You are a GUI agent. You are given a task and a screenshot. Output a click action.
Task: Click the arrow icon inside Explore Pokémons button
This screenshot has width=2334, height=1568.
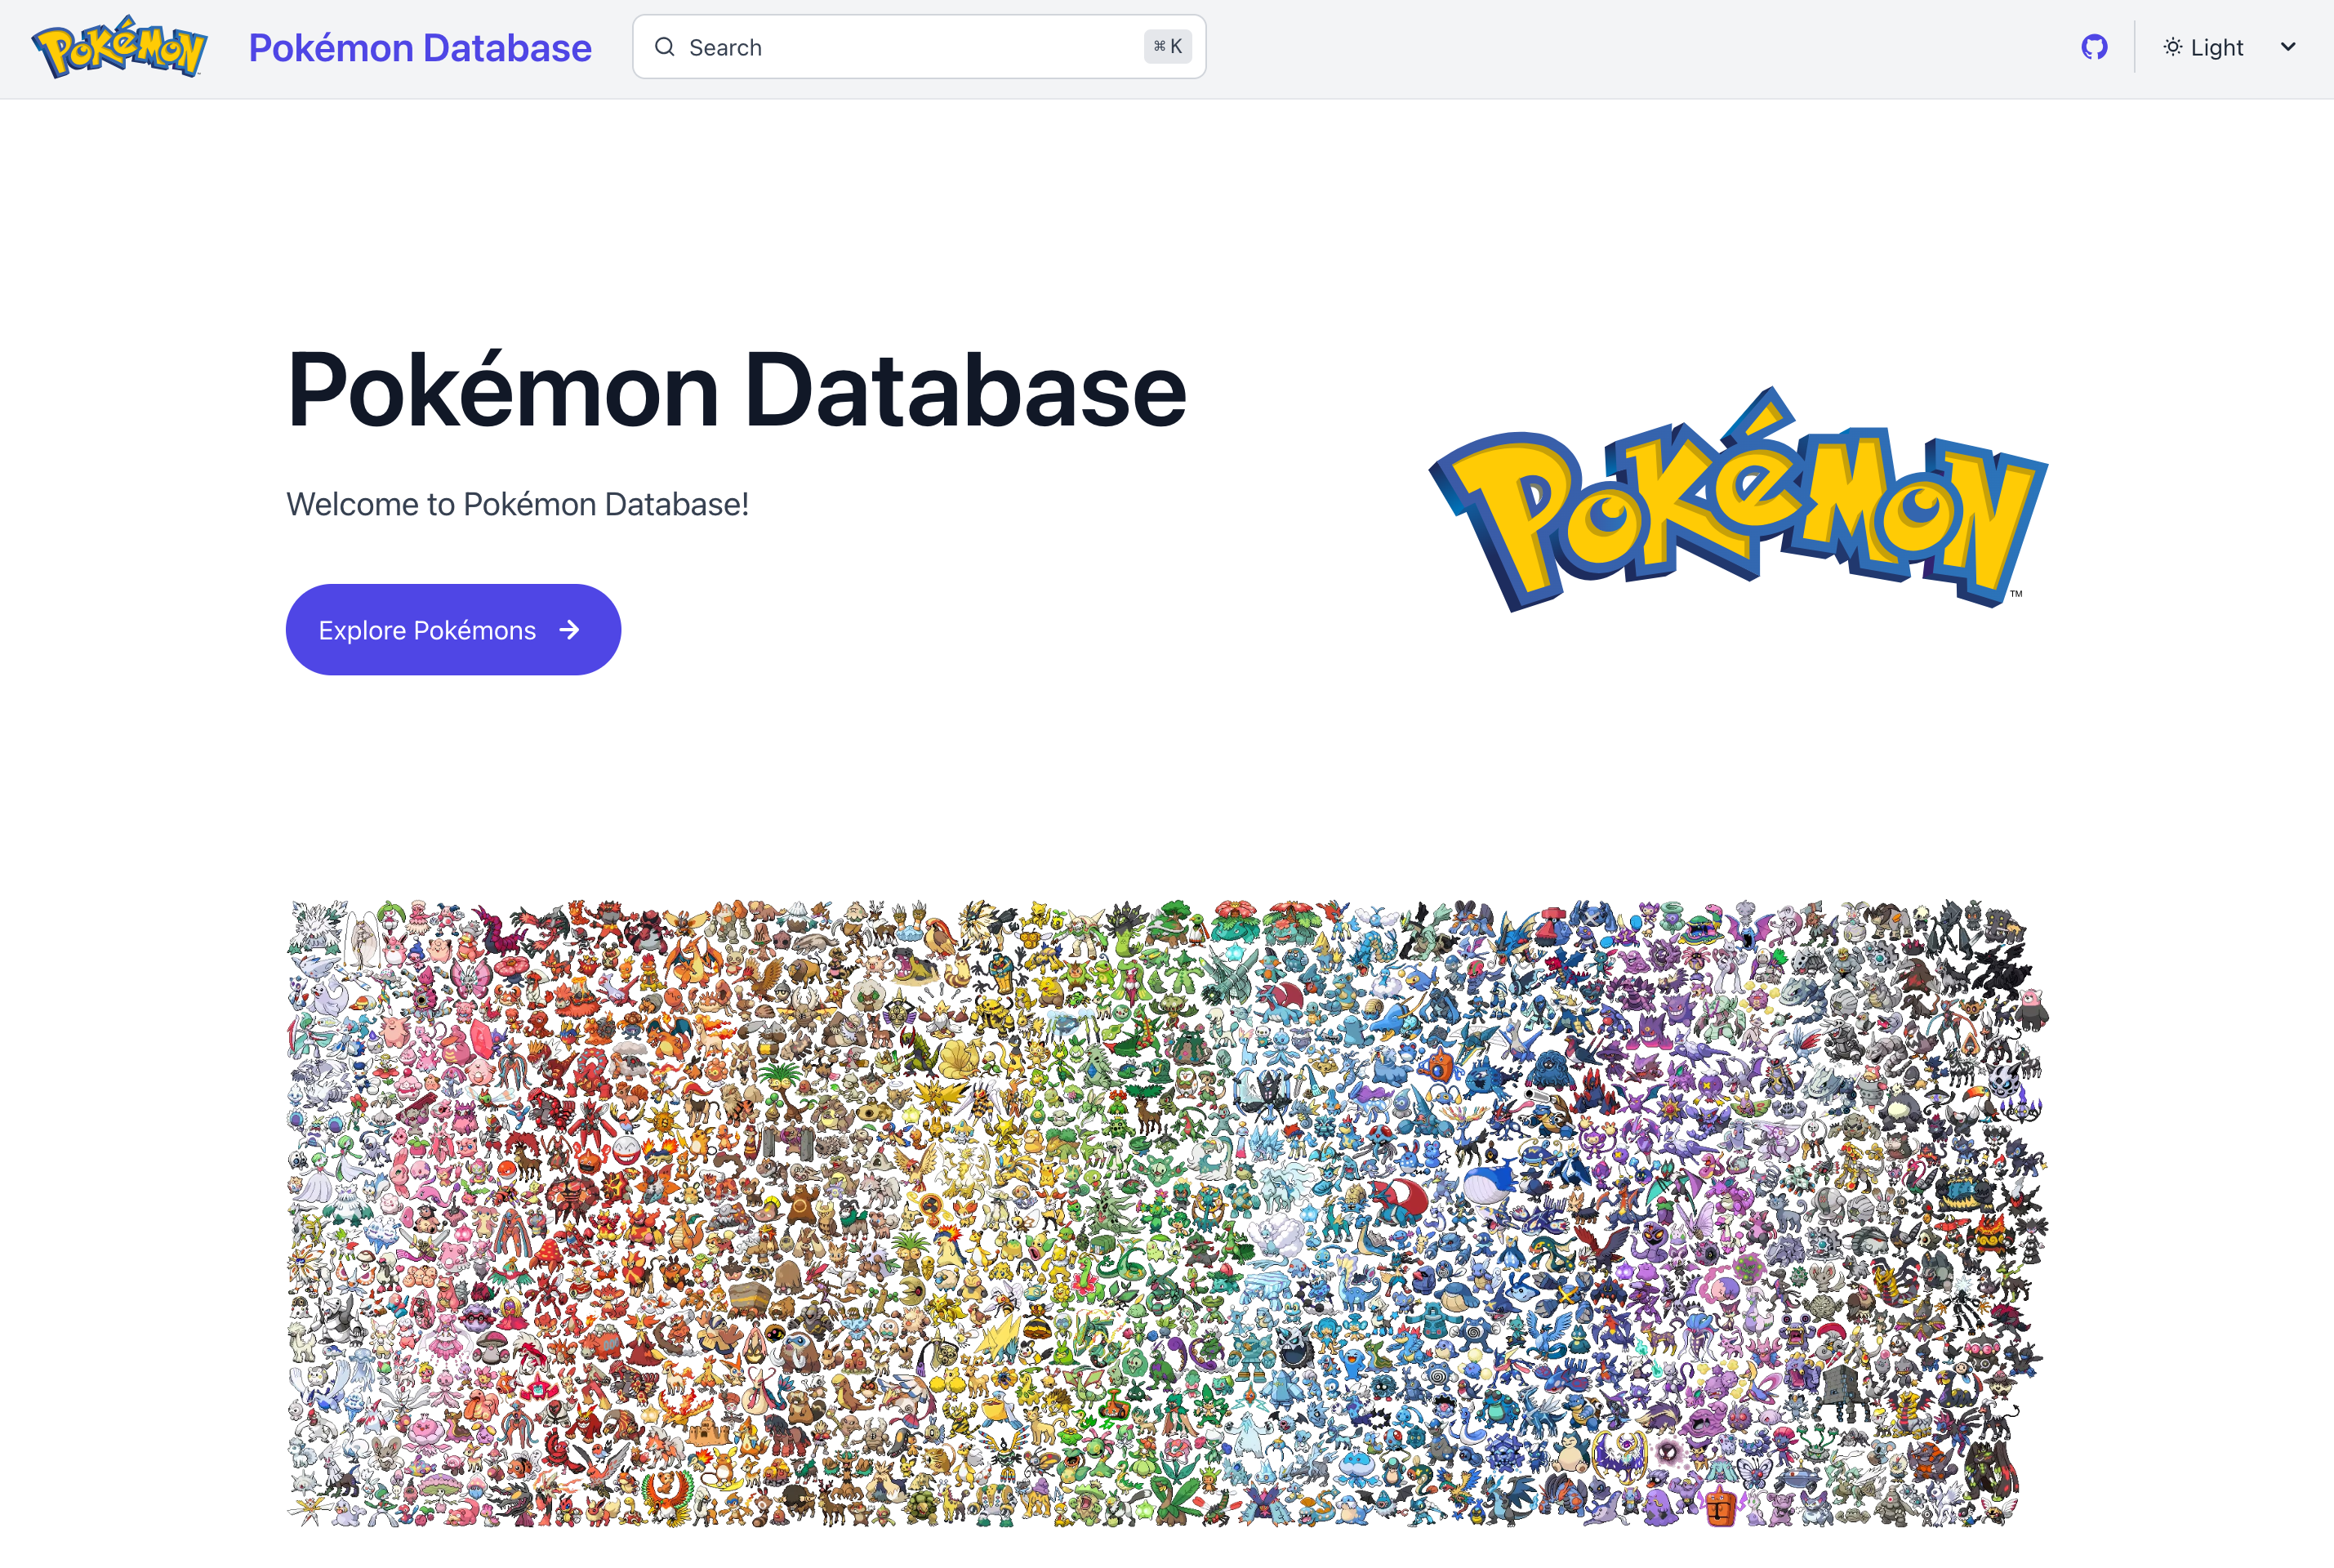[x=570, y=630]
